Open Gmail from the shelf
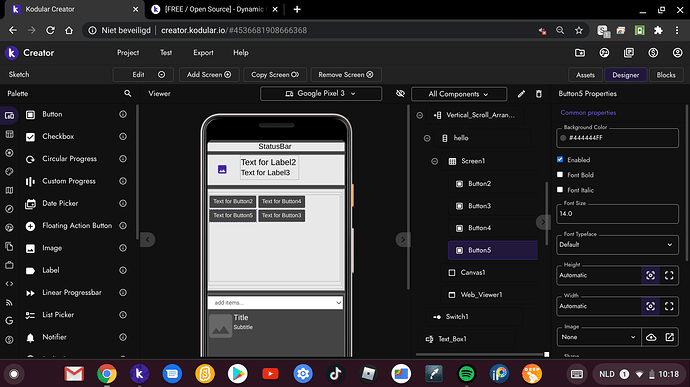690x387 pixels. pos(74,374)
